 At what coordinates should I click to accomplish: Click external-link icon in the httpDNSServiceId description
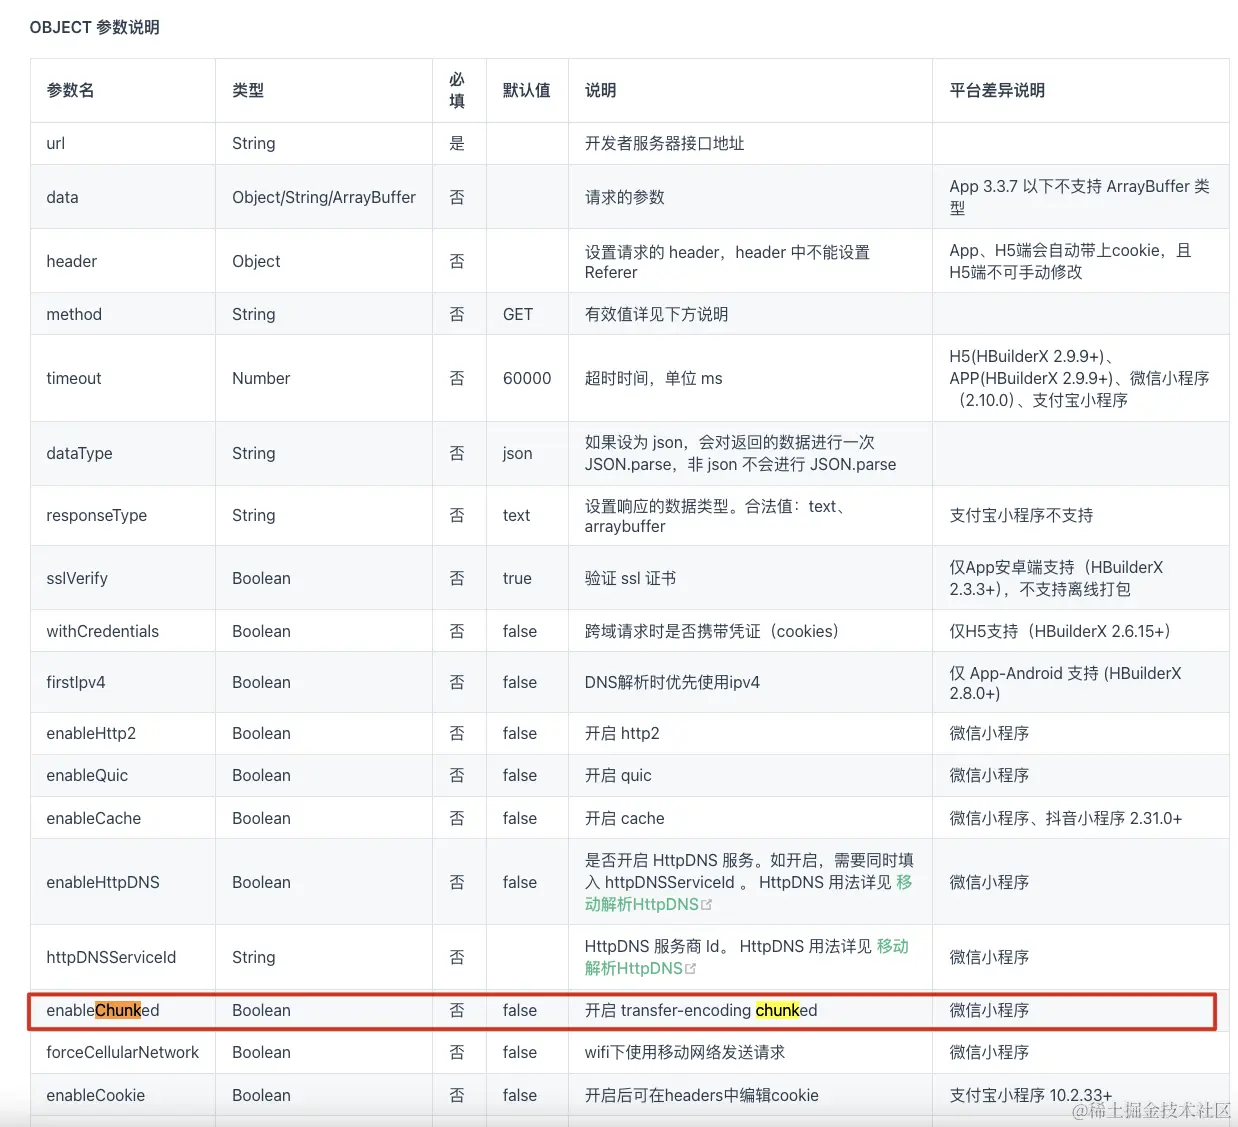690,968
